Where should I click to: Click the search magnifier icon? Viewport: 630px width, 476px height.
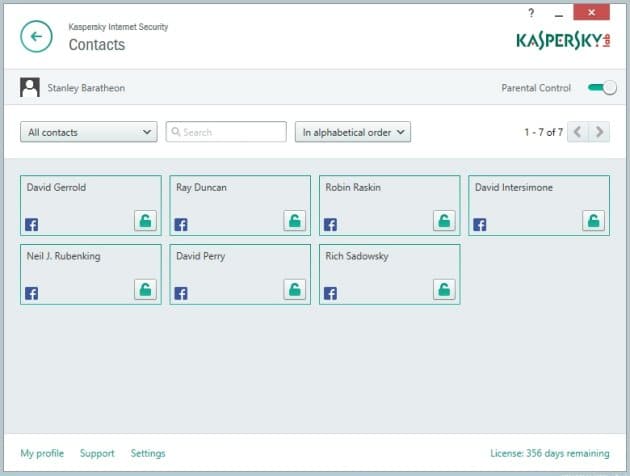(x=176, y=132)
